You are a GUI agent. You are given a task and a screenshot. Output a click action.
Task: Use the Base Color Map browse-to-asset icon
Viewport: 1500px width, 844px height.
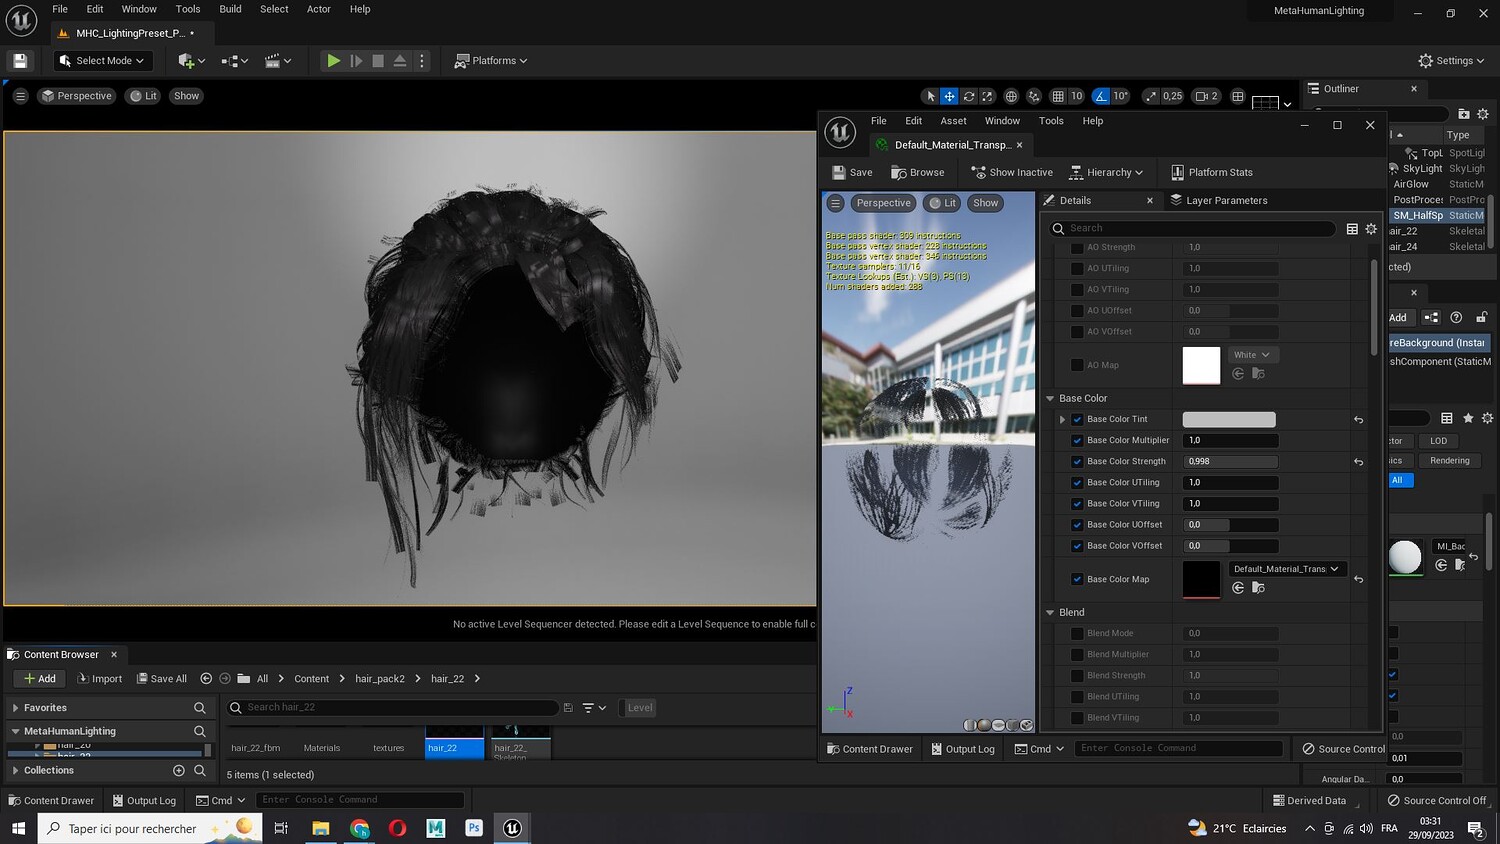(1258, 588)
